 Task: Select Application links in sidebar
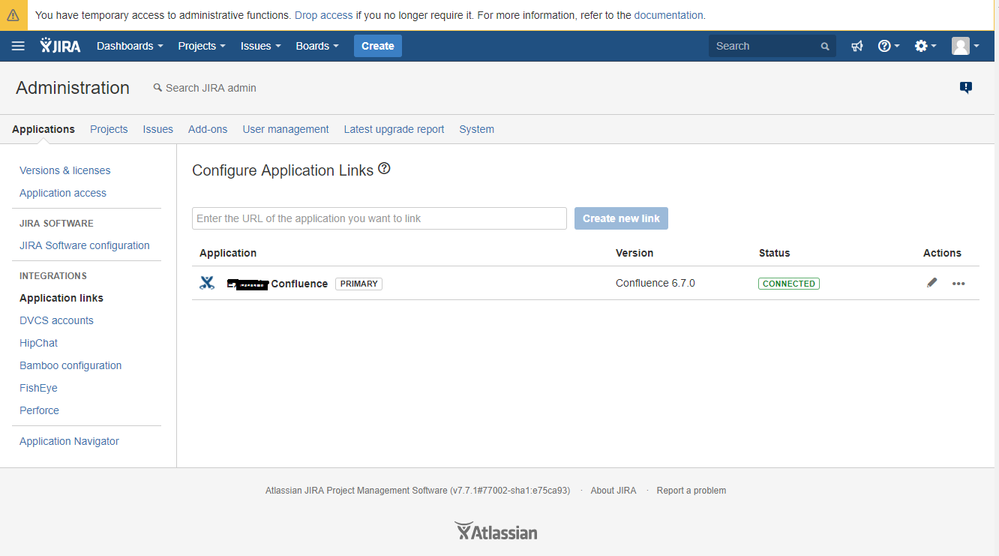61,298
